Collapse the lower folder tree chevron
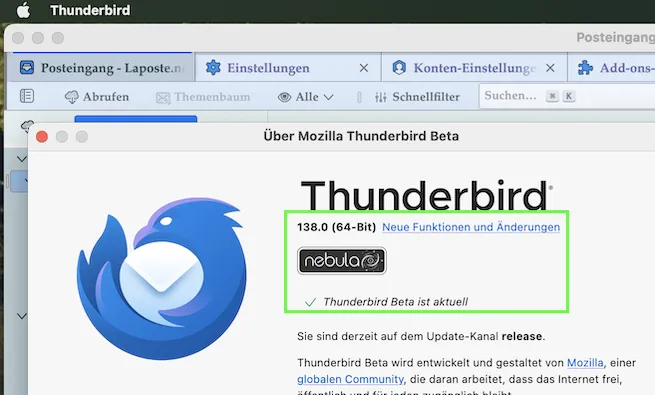655x395 pixels. tap(21, 316)
